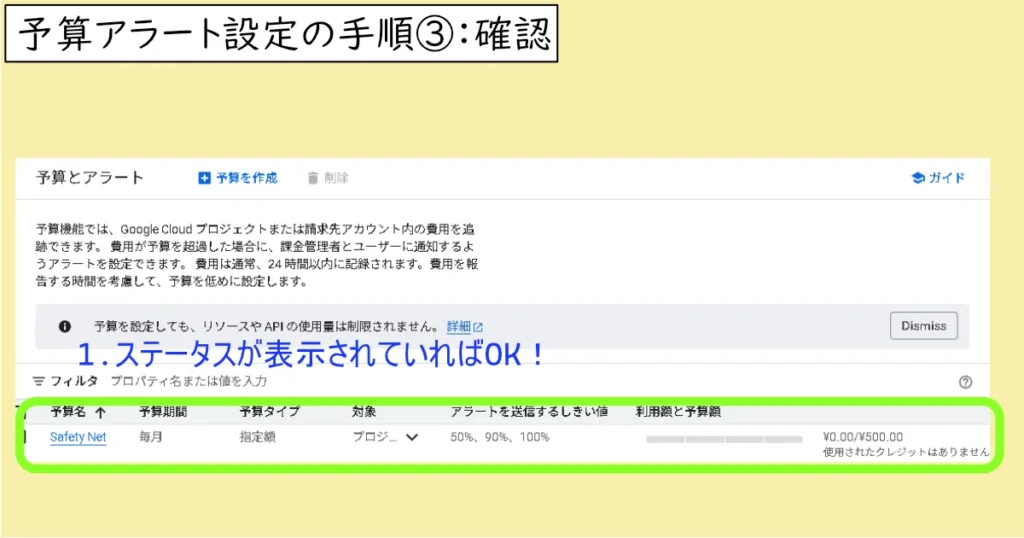Click the 指定額 budget type cell

point(257,437)
